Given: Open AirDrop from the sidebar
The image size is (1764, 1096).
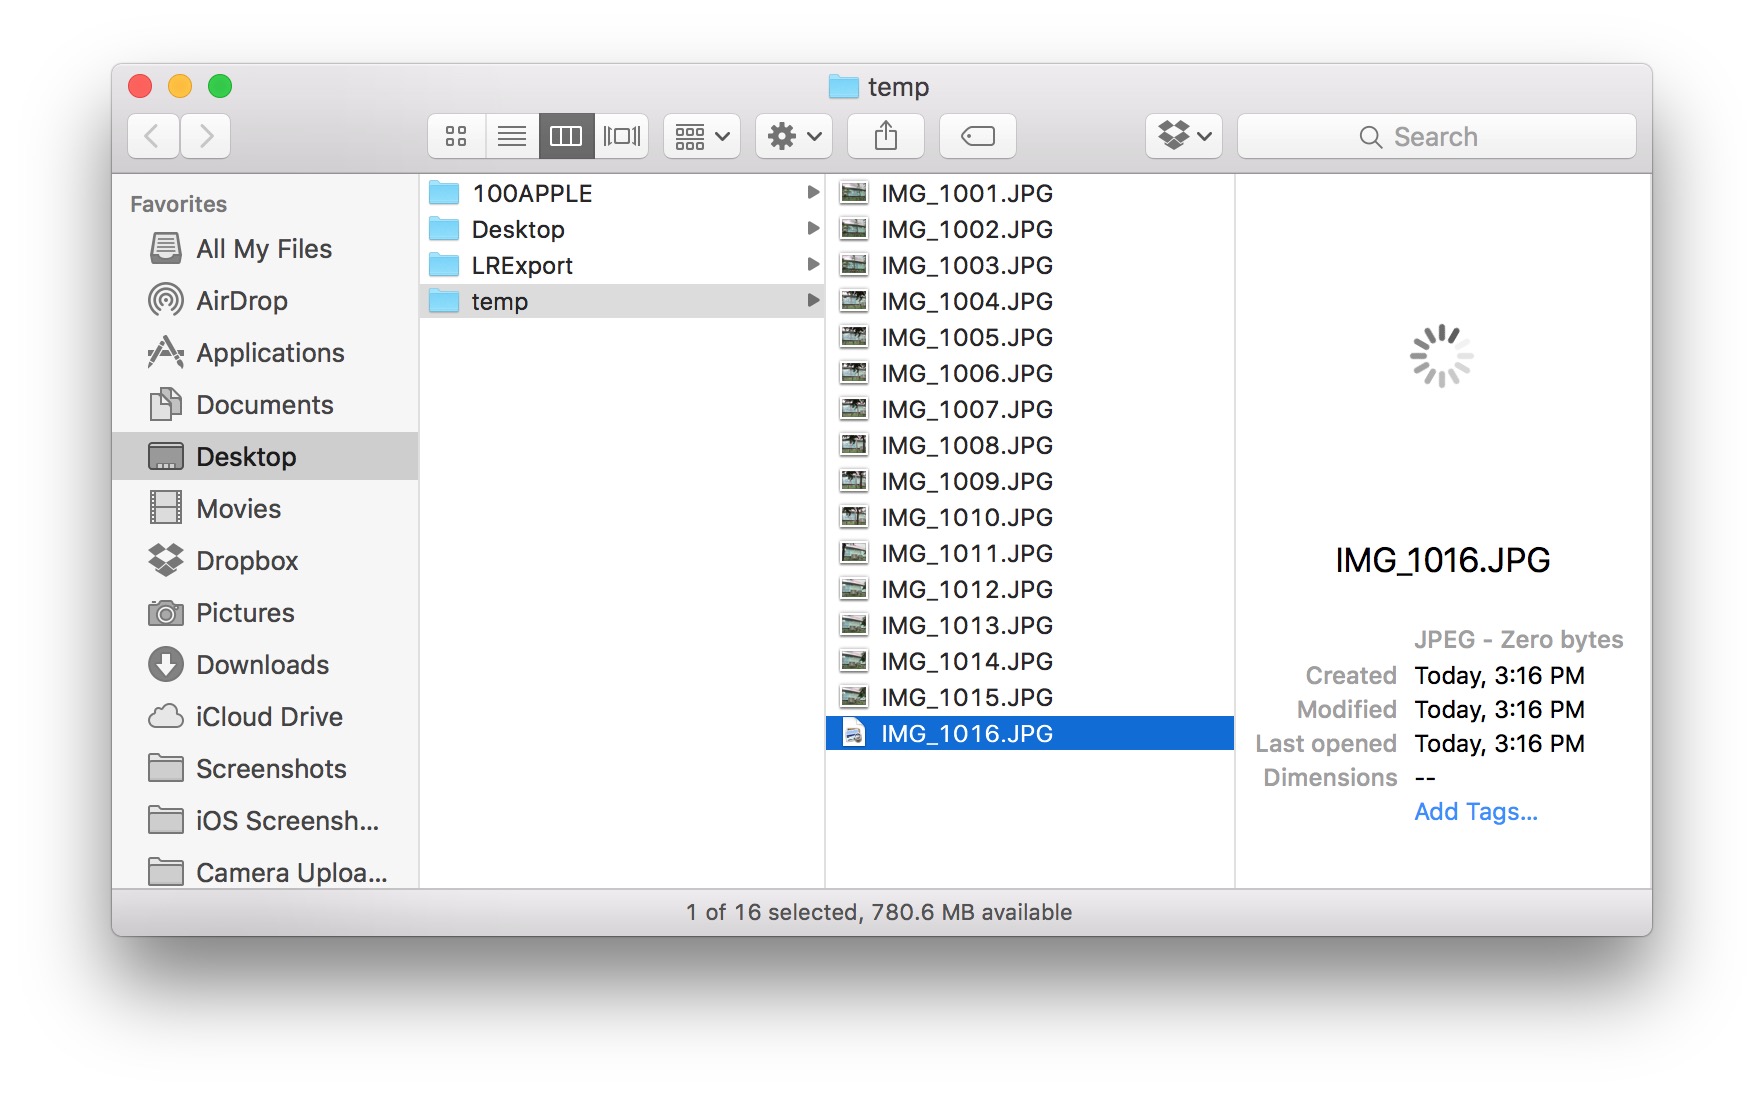Looking at the screenshot, I should coord(241,301).
